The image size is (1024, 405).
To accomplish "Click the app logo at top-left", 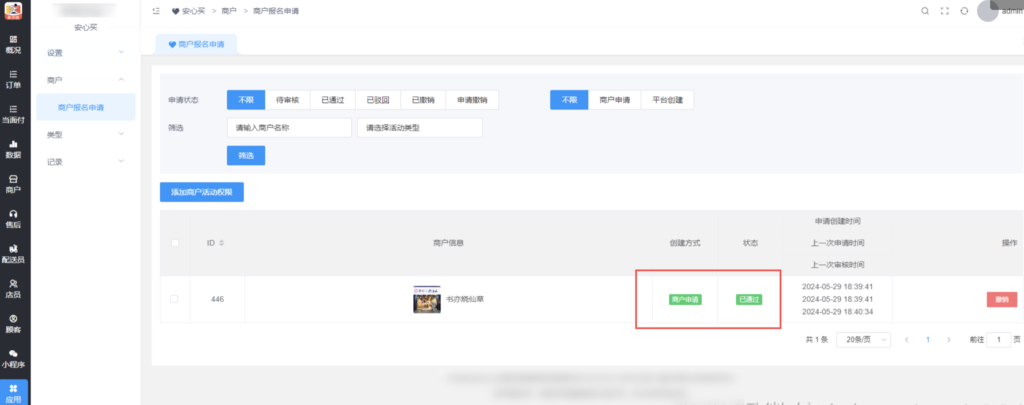I will click(13, 11).
